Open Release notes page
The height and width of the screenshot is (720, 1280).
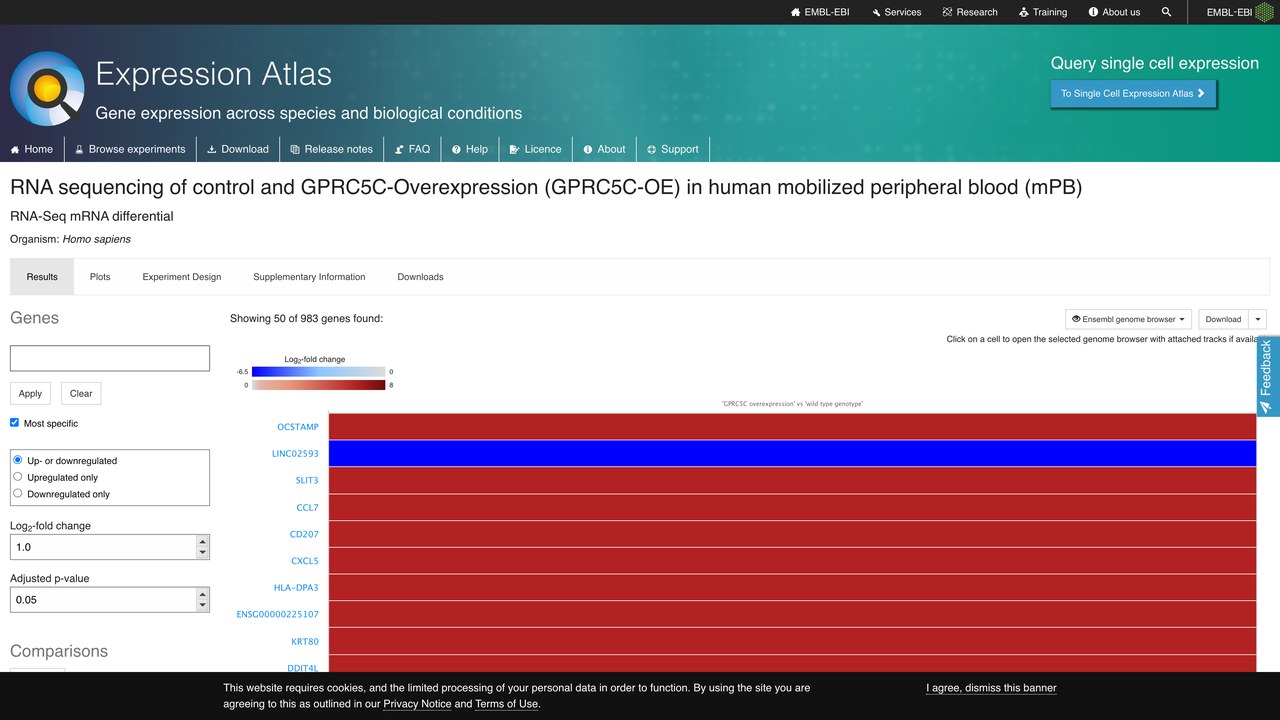[x=331, y=149]
